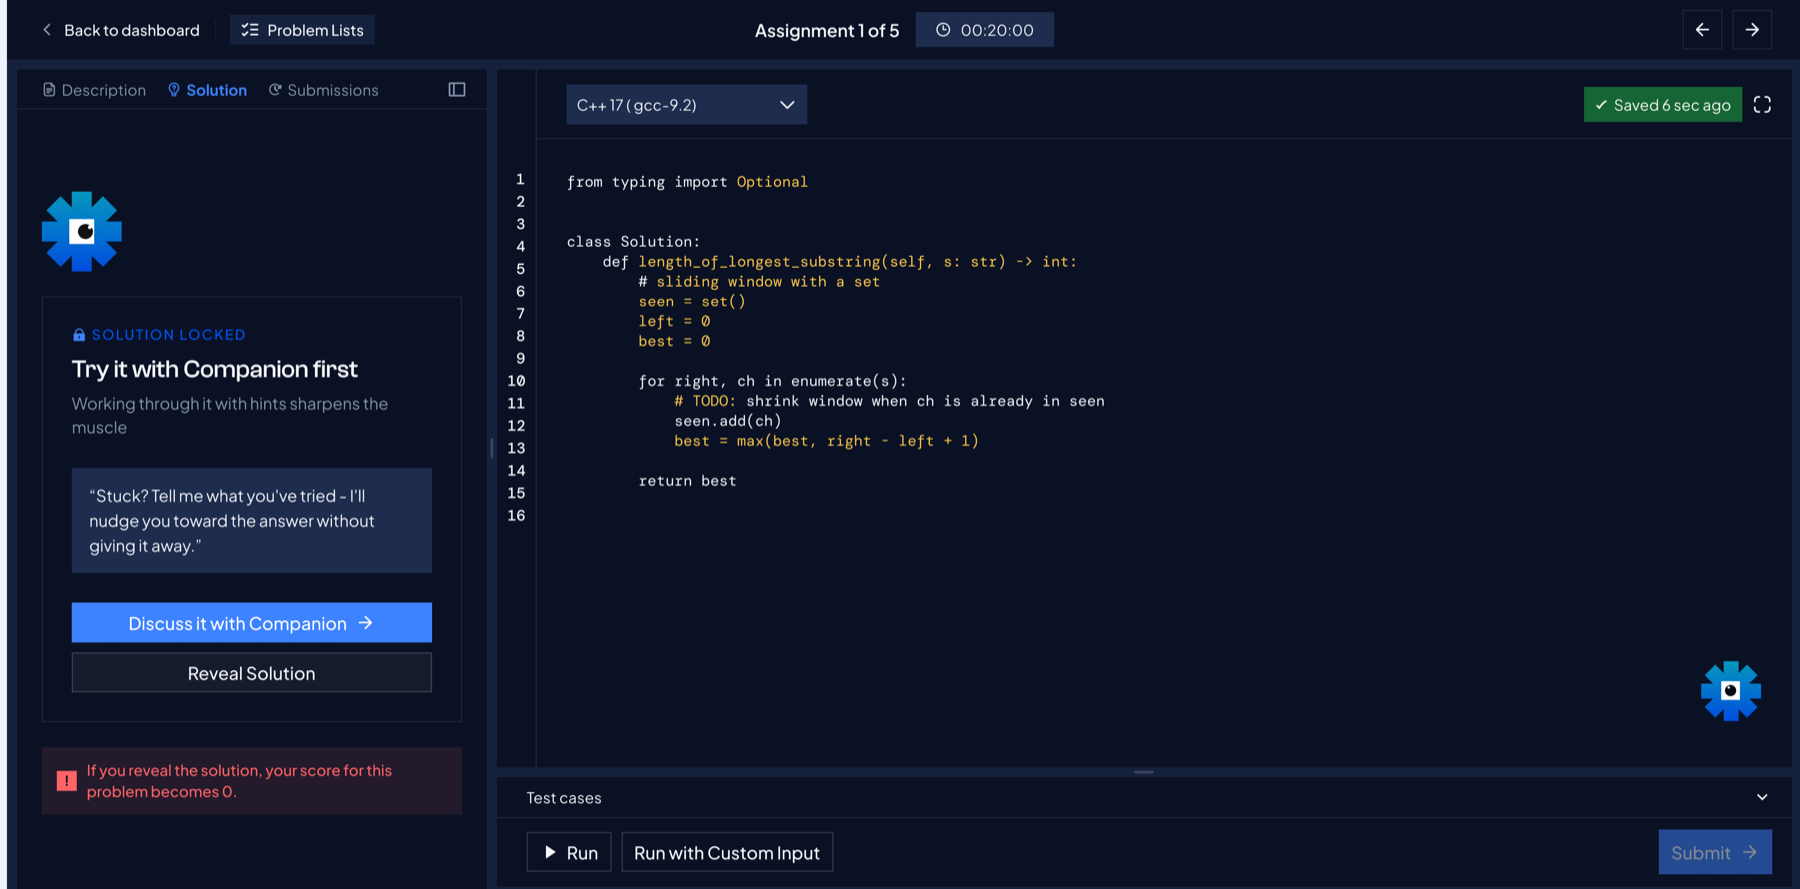Click Reveal Solution button
The width and height of the screenshot is (1800, 889).
click(252, 673)
